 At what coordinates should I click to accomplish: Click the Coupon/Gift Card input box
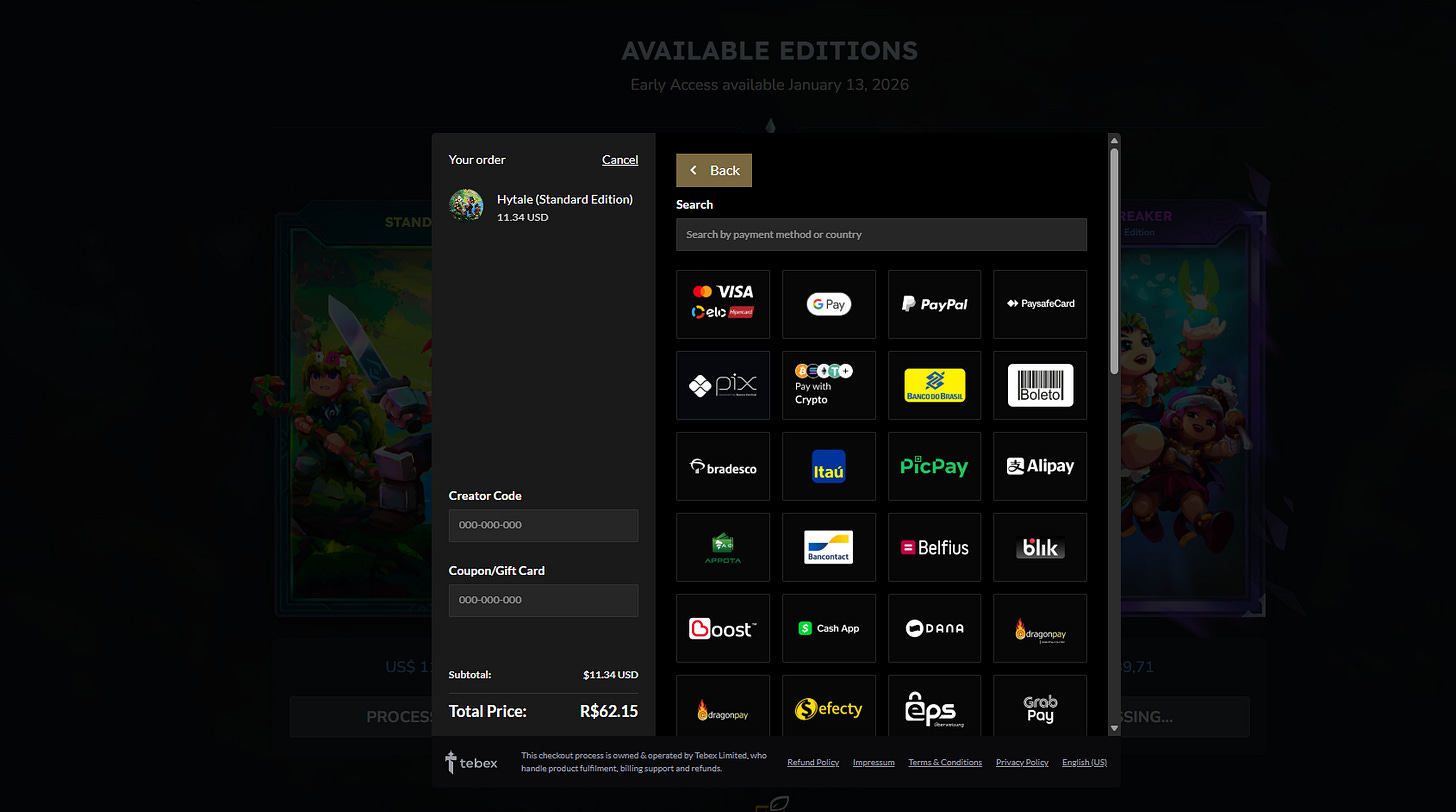click(543, 600)
